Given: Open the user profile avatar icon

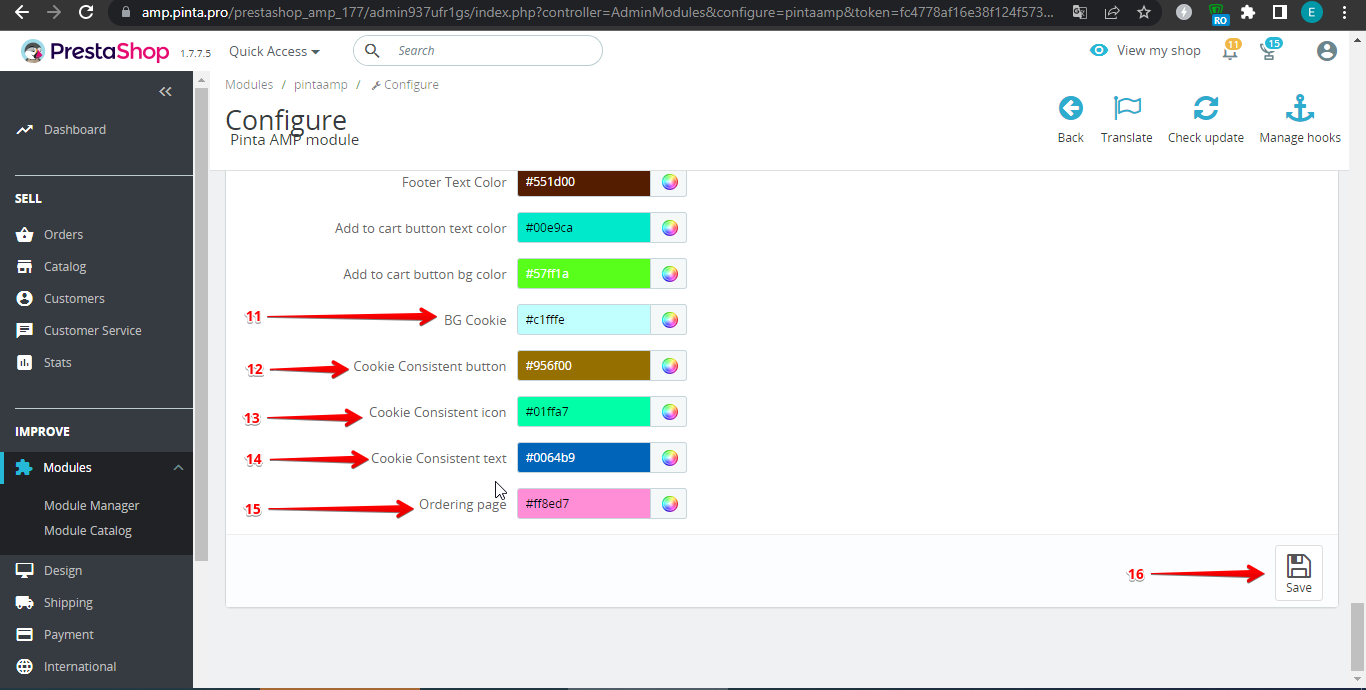Looking at the screenshot, I should (x=1326, y=51).
